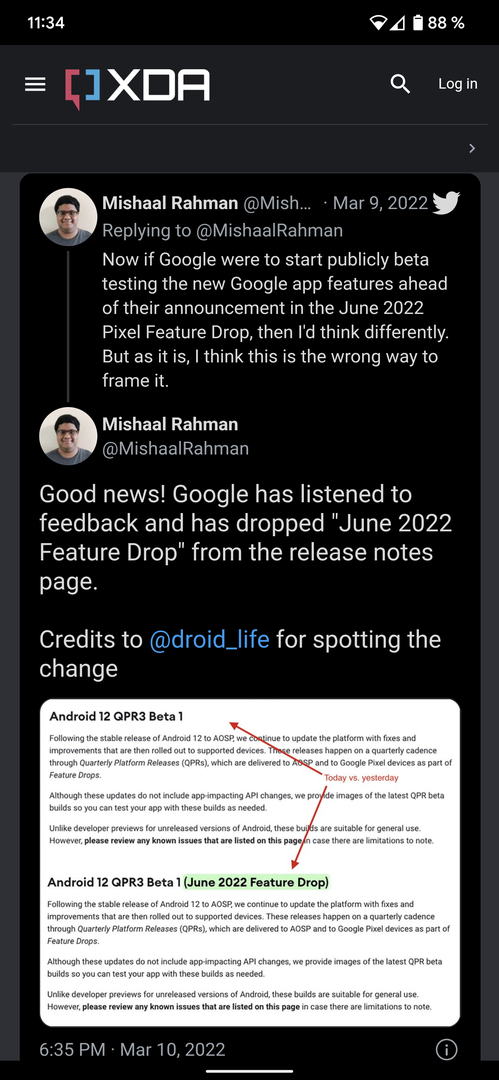499x1080 pixels.
Task: Tap the 6:35 PM · Mar 10, 2022 timestamp
Action: 132,1050
